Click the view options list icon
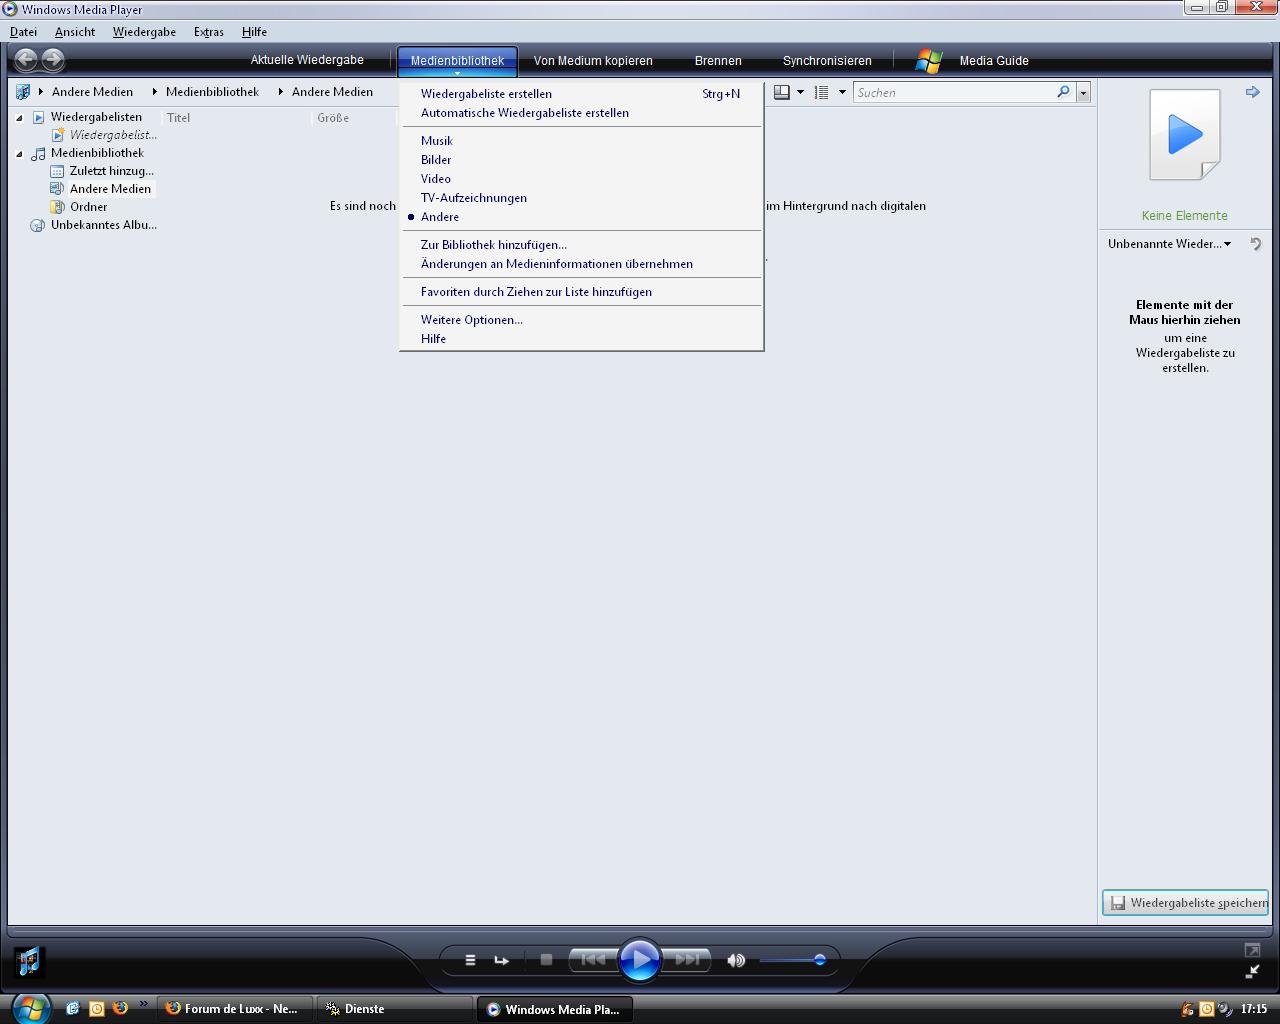 point(821,92)
